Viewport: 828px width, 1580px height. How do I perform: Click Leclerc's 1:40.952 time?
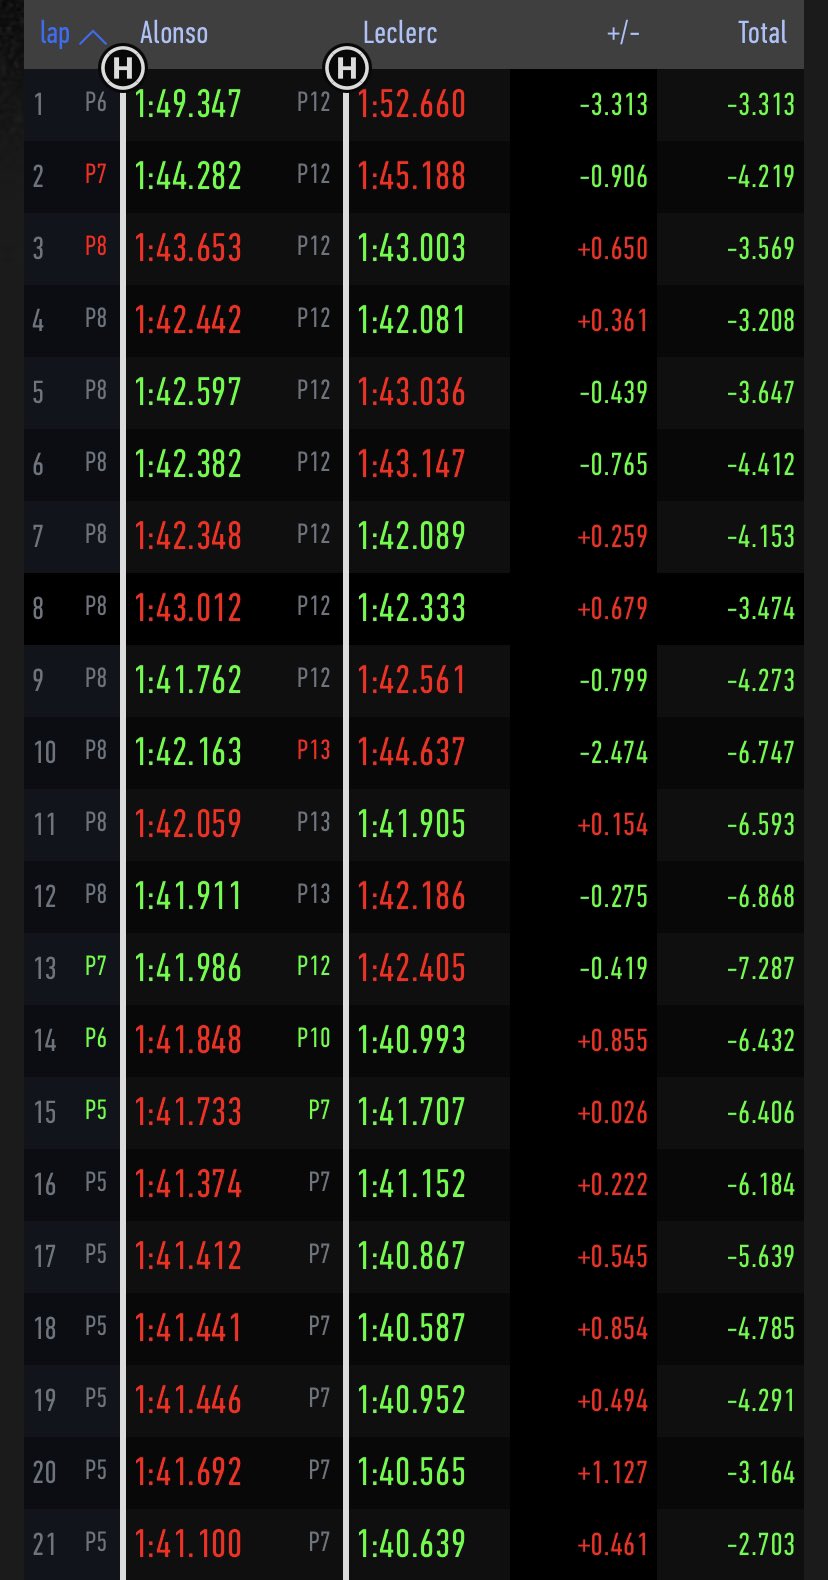click(412, 1400)
